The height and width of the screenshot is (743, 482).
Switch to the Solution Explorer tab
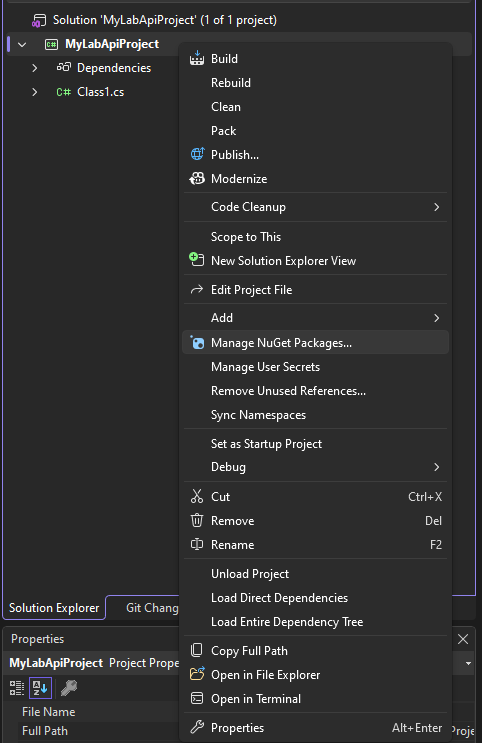click(x=54, y=607)
